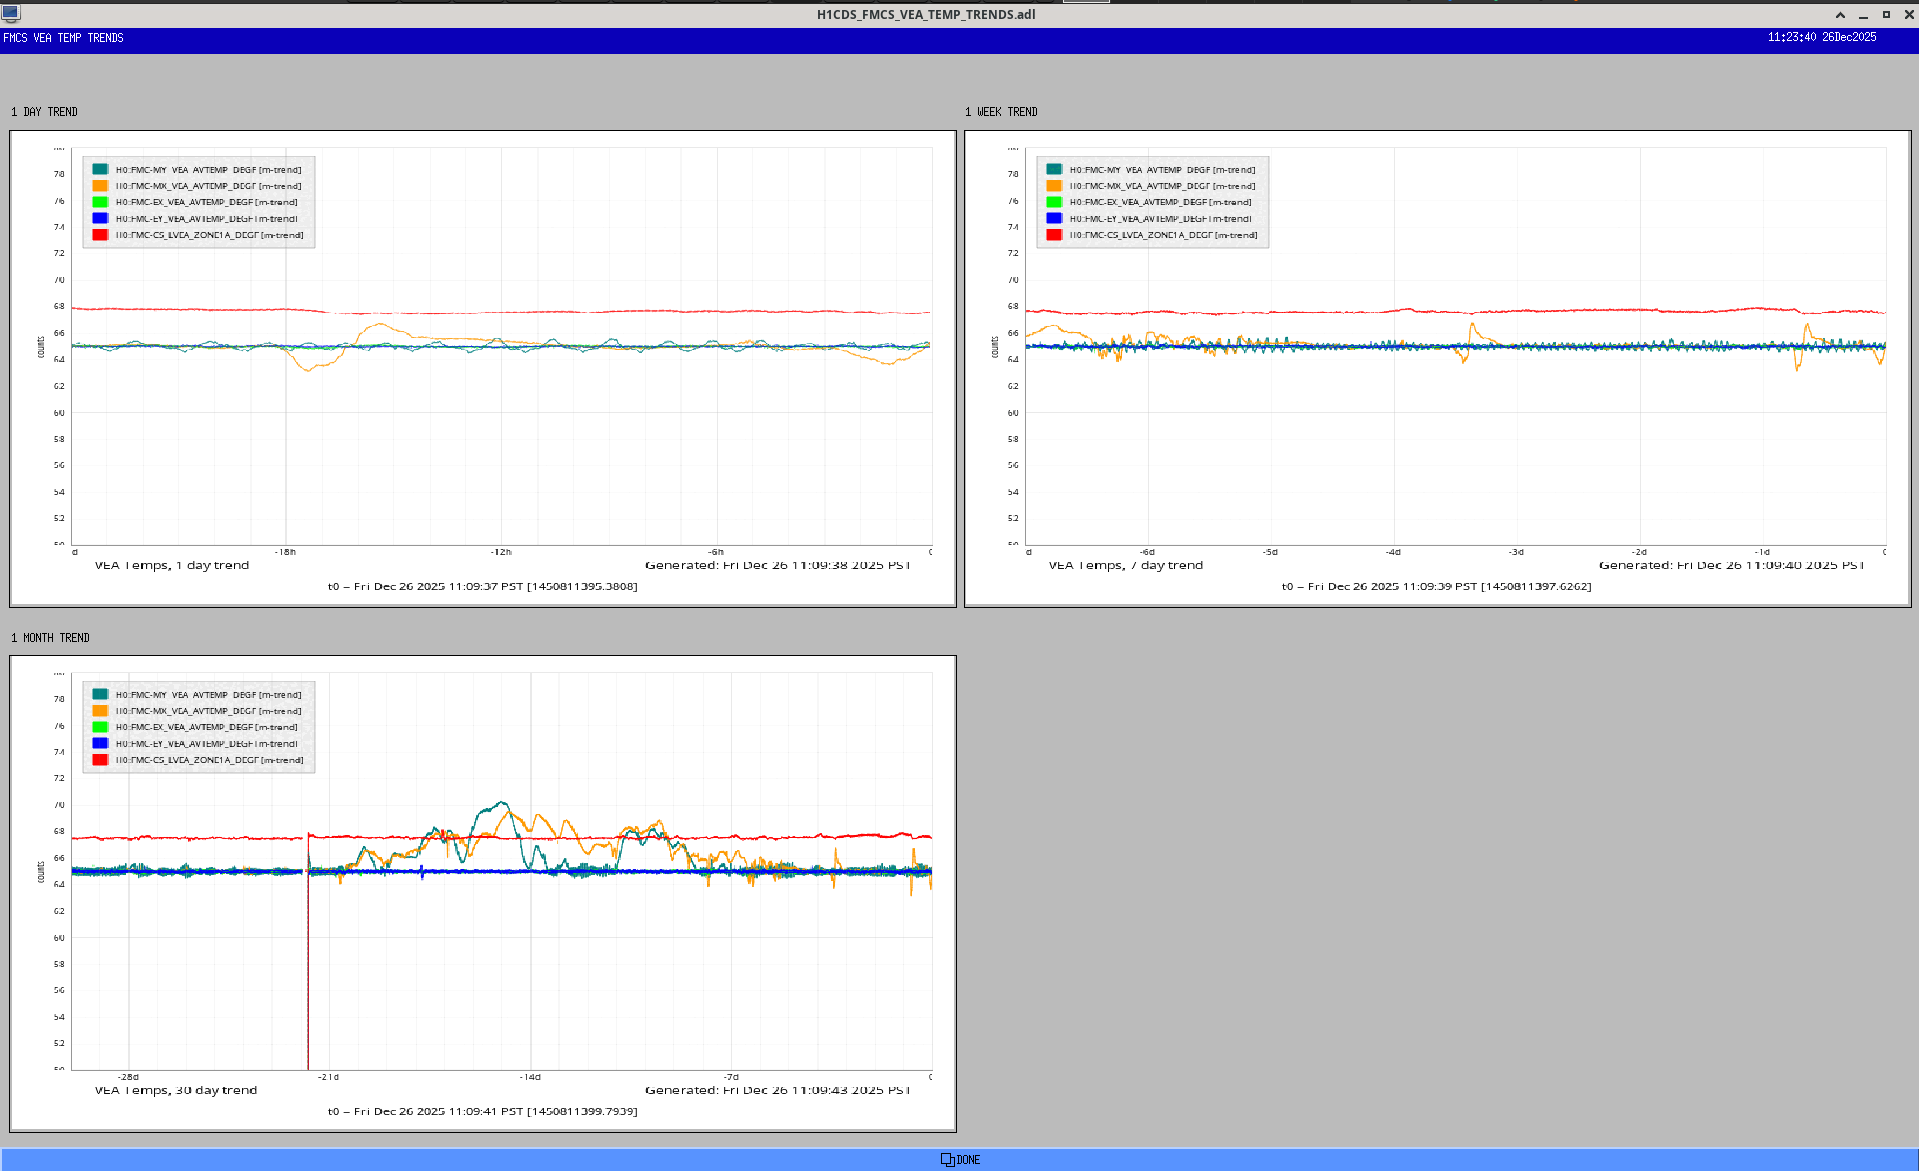
Task: Click the date and time readout in banner
Action: tap(1821, 37)
